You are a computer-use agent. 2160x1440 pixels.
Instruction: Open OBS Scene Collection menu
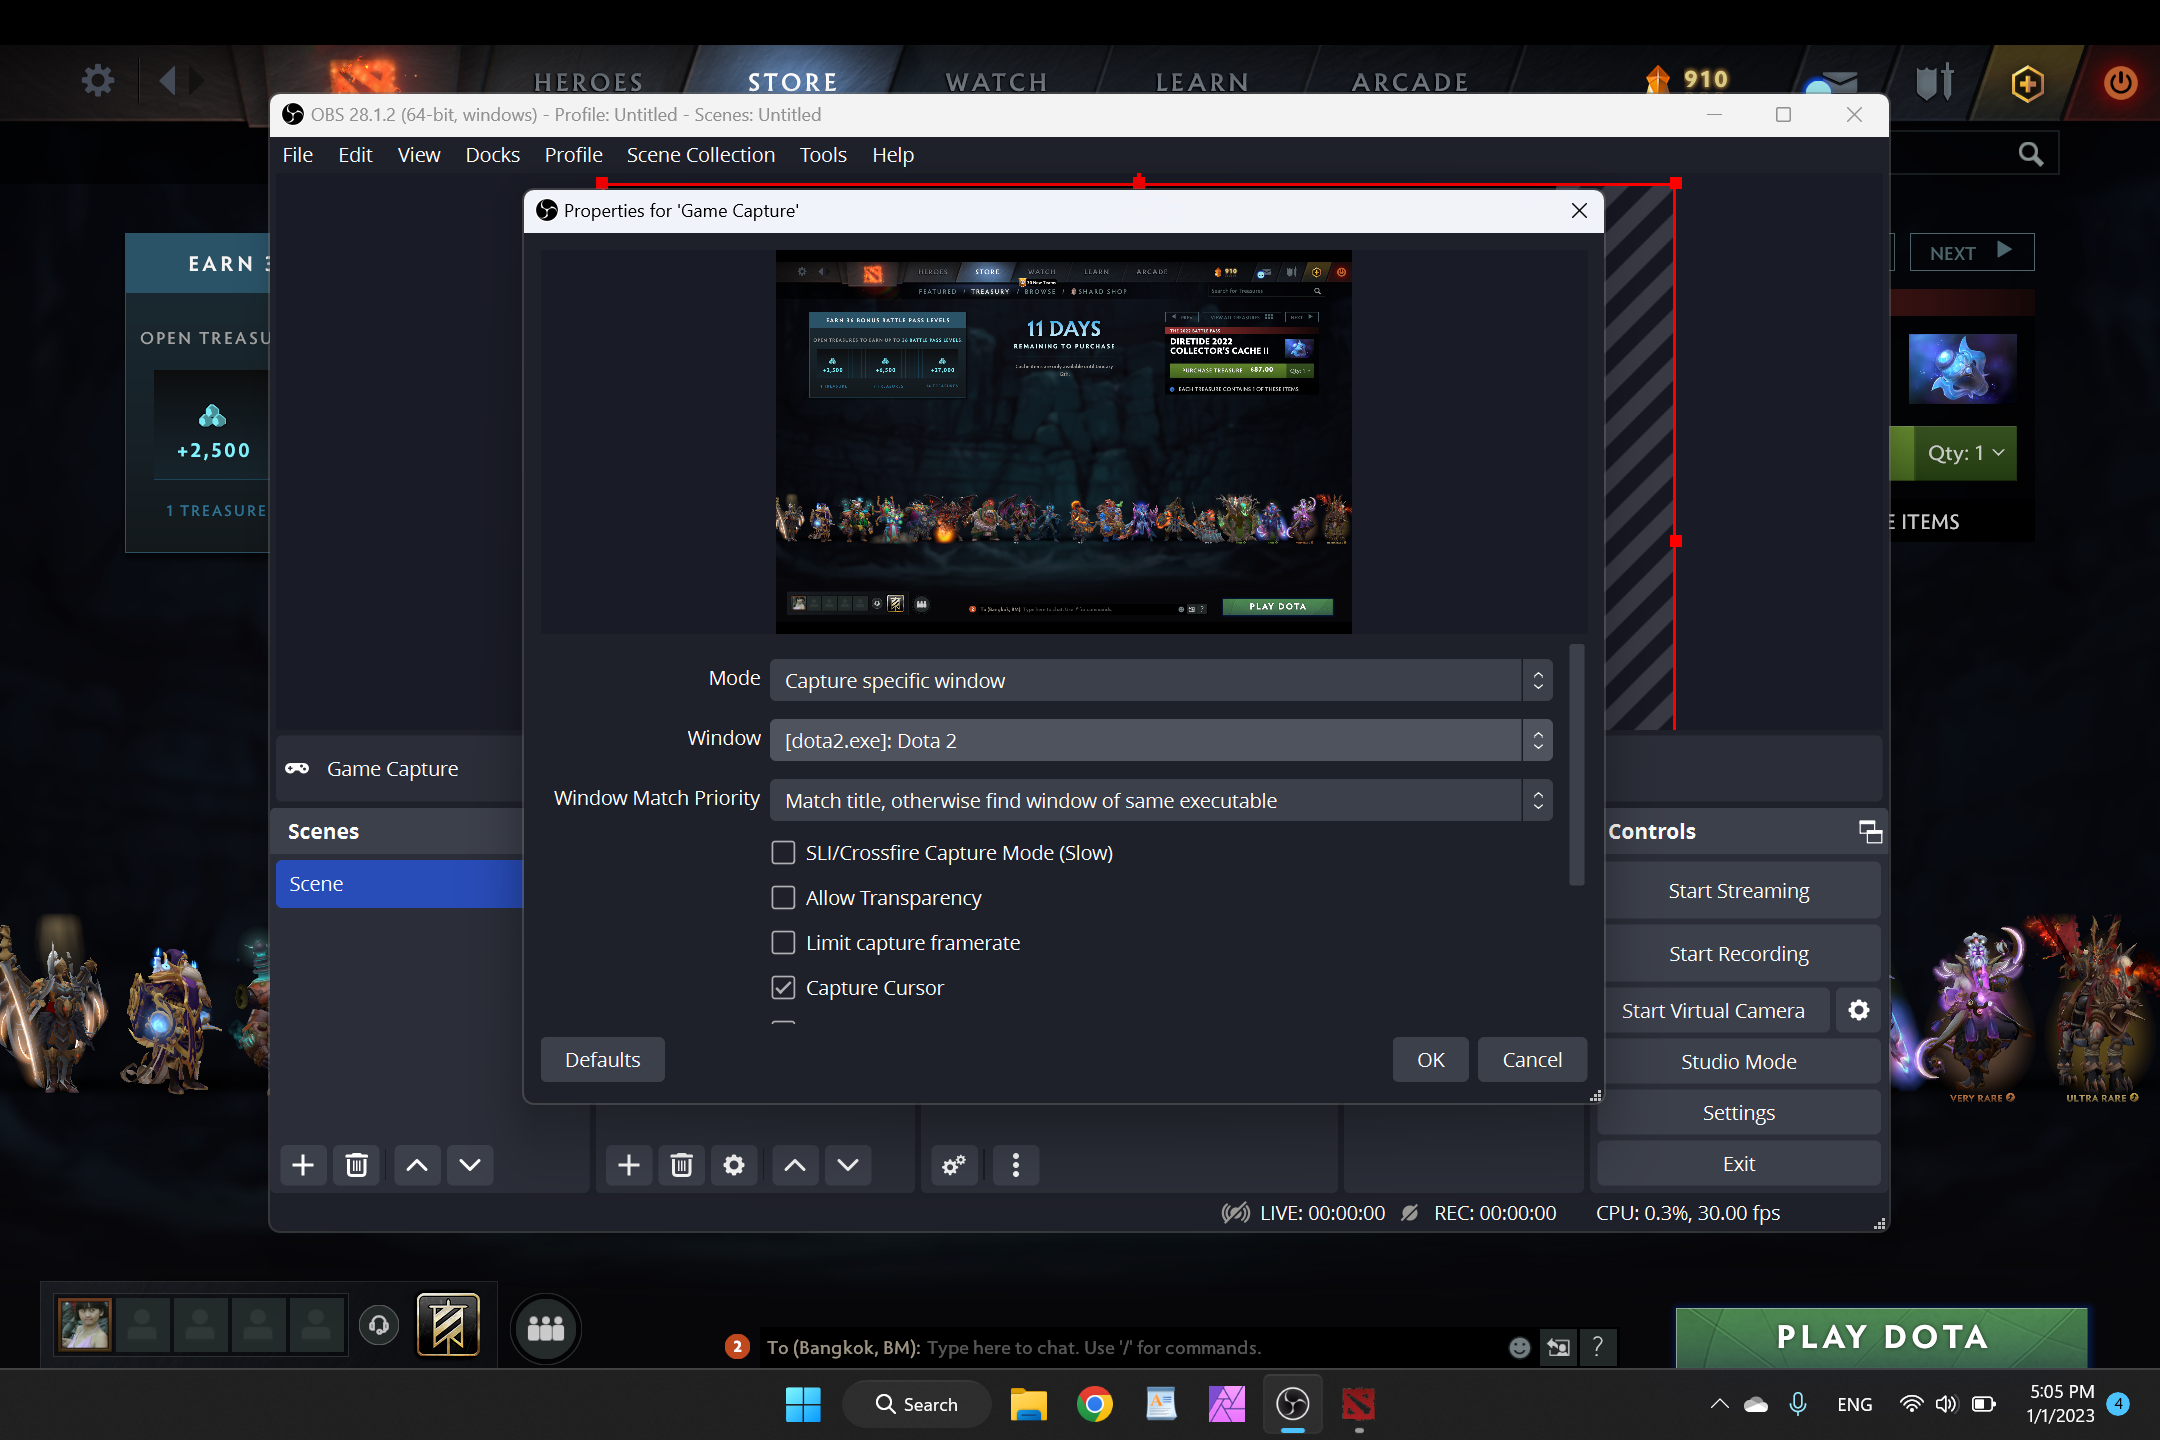point(700,155)
